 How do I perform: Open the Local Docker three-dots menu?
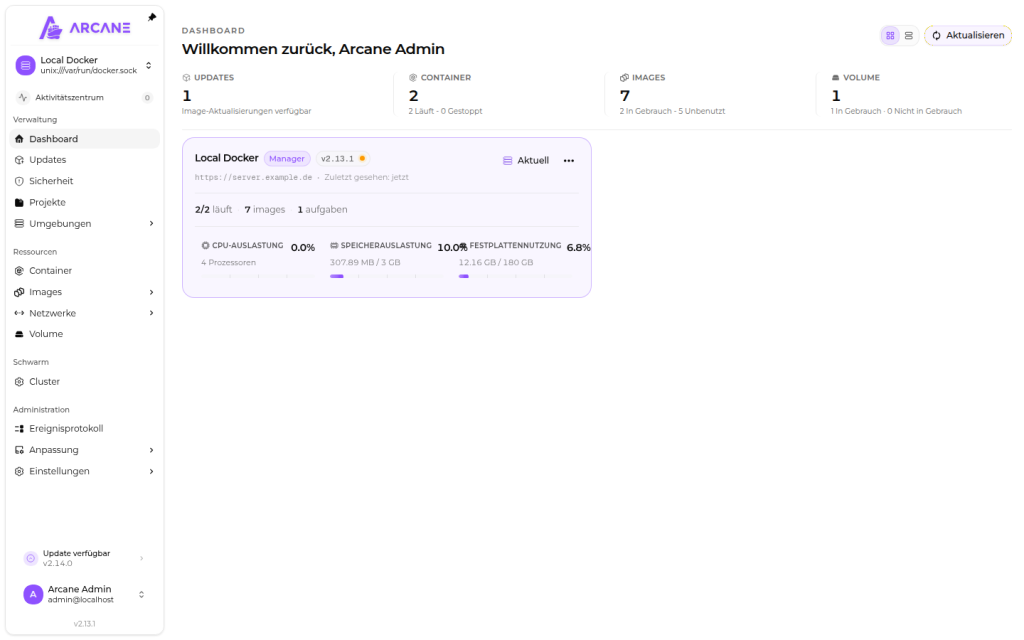pos(569,161)
